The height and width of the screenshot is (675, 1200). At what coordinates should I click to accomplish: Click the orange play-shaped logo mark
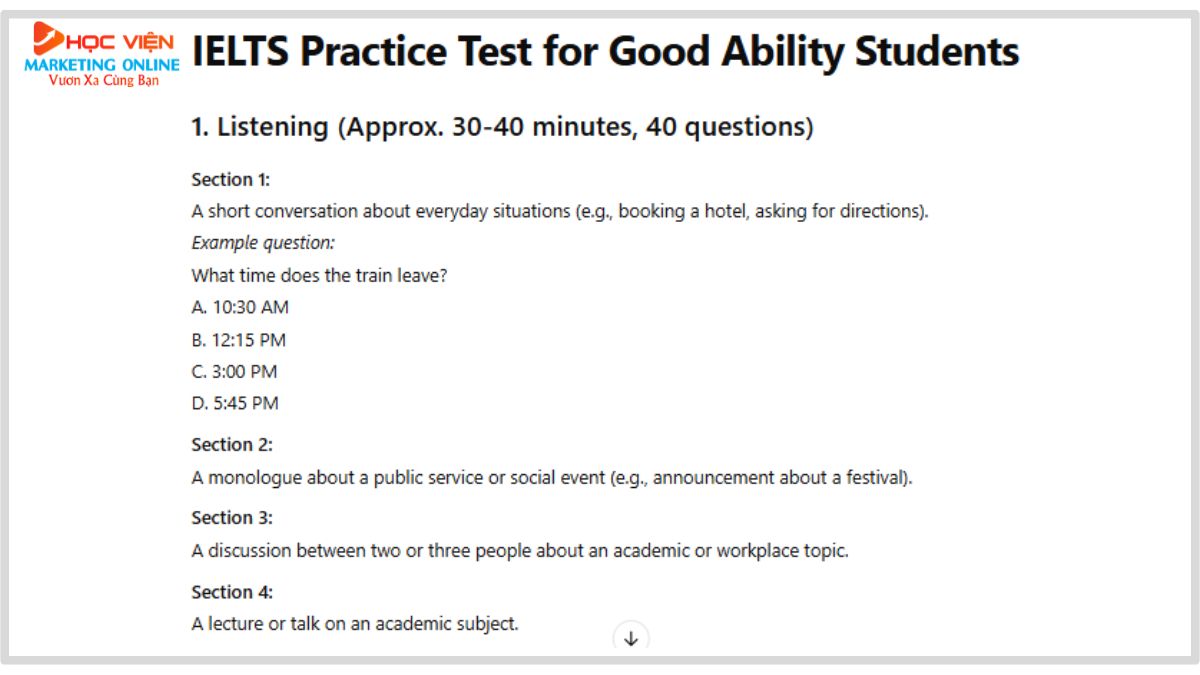46,38
